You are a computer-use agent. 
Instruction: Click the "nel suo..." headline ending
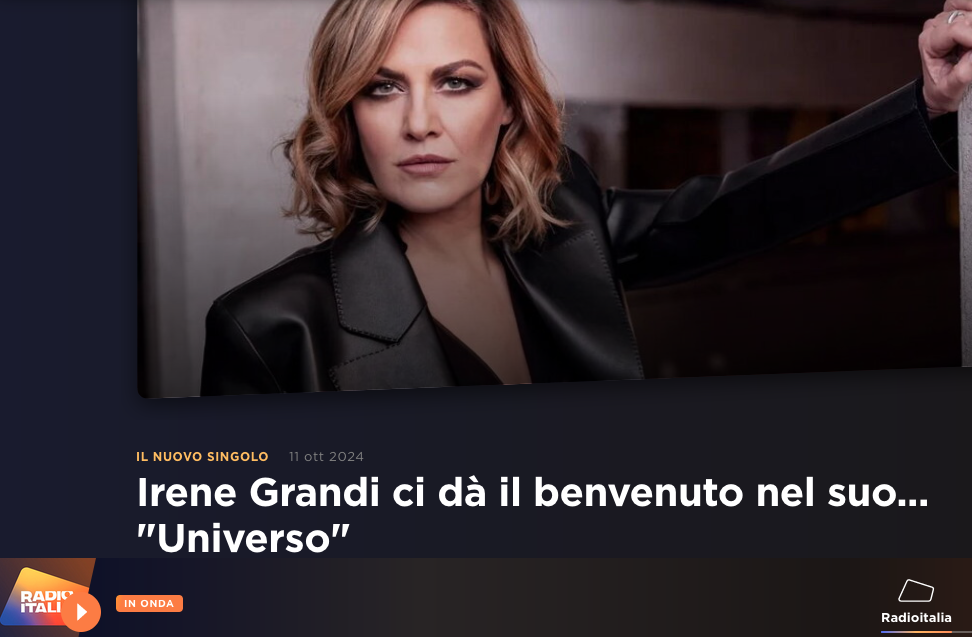(x=842, y=493)
